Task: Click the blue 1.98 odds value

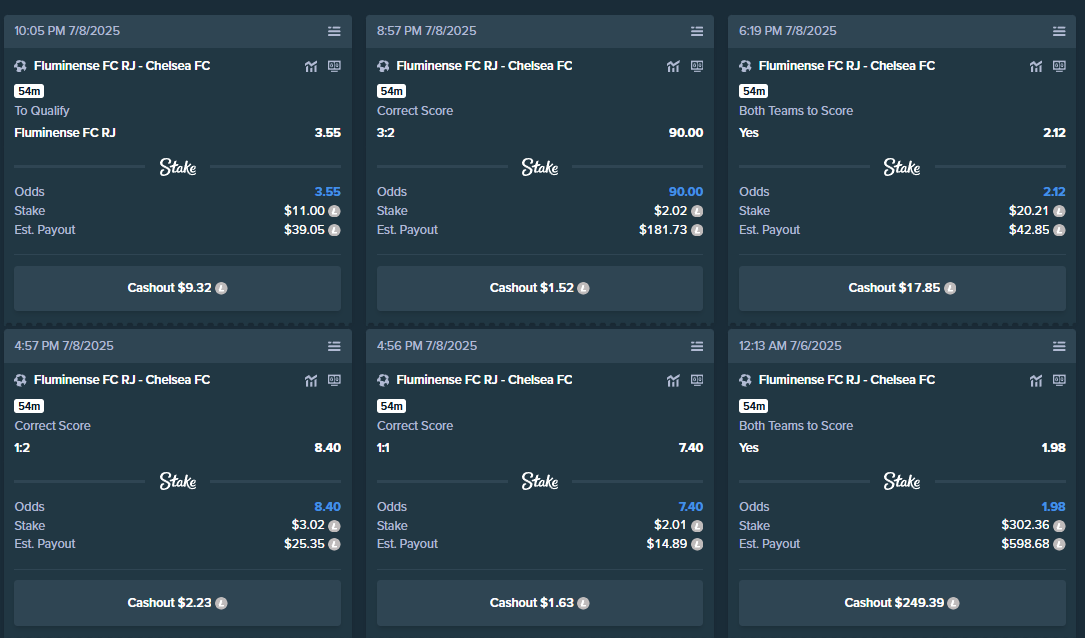Action: [1053, 507]
